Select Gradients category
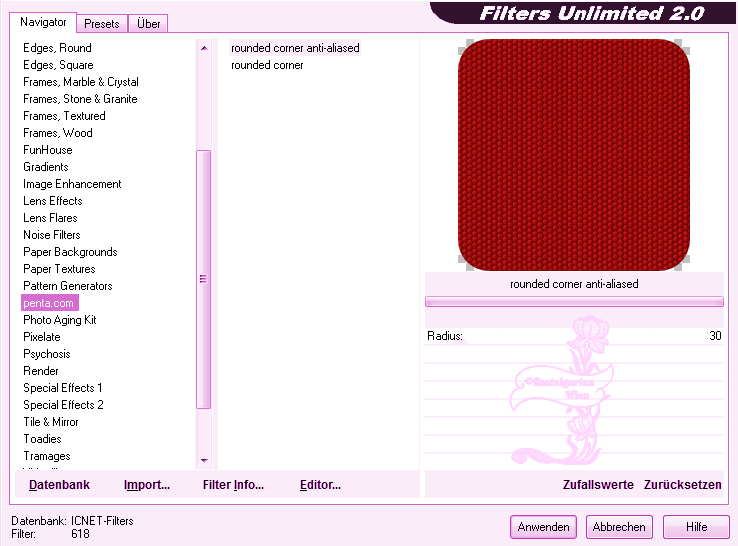 coord(46,167)
